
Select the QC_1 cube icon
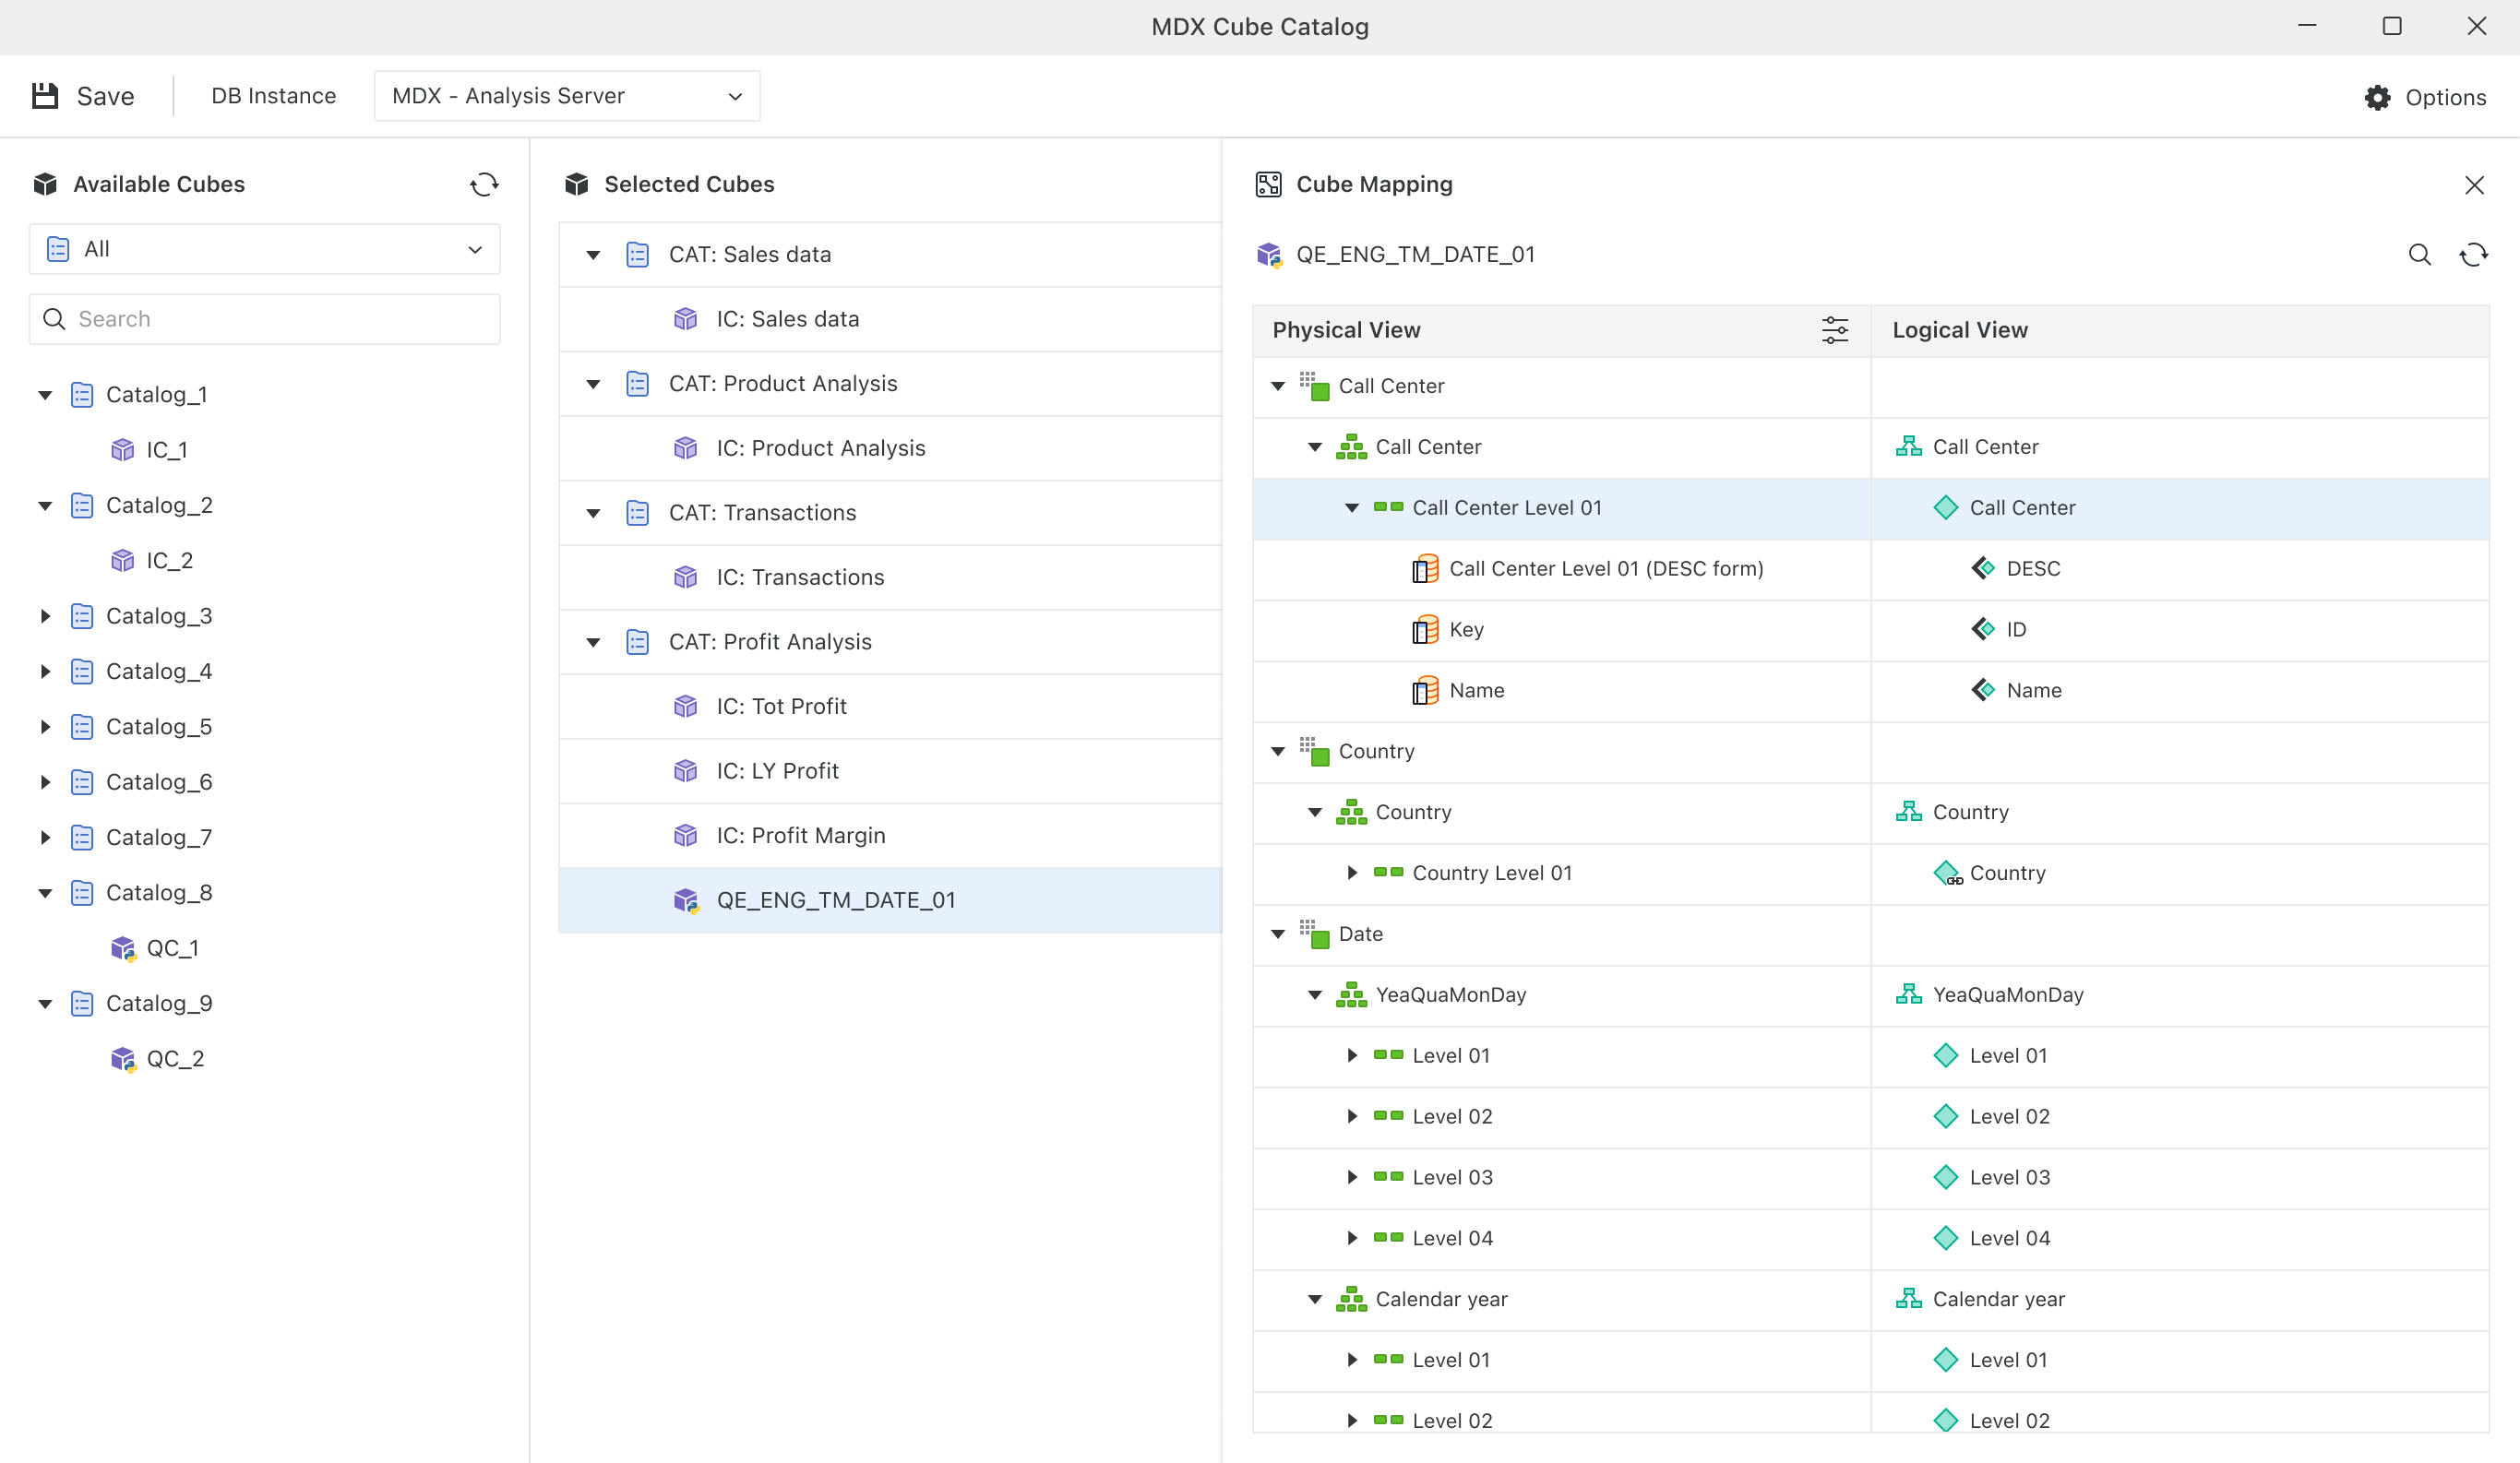tap(123, 948)
